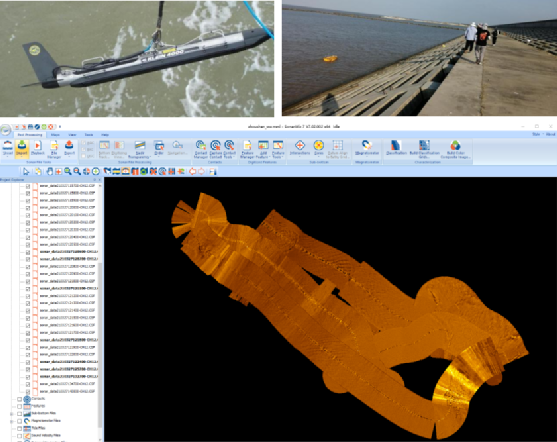This screenshot has height=442, width=557.
Task: Click the blue globe toolbar icon
Action: 86,172
